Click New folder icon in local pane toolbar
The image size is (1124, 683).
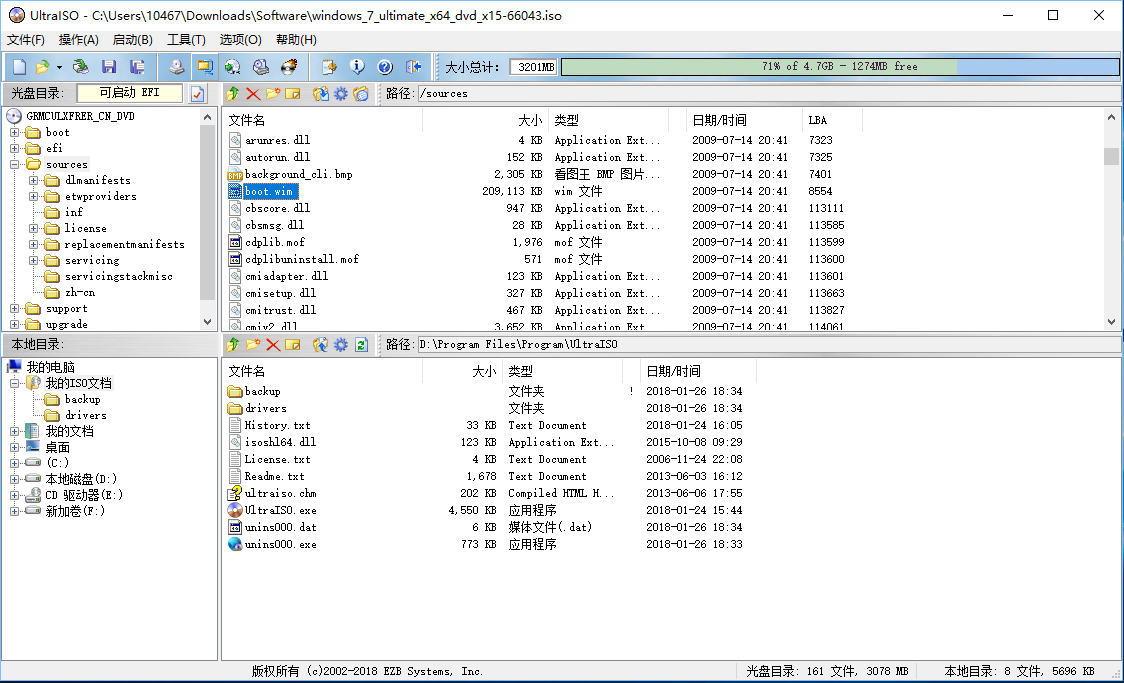click(x=253, y=345)
